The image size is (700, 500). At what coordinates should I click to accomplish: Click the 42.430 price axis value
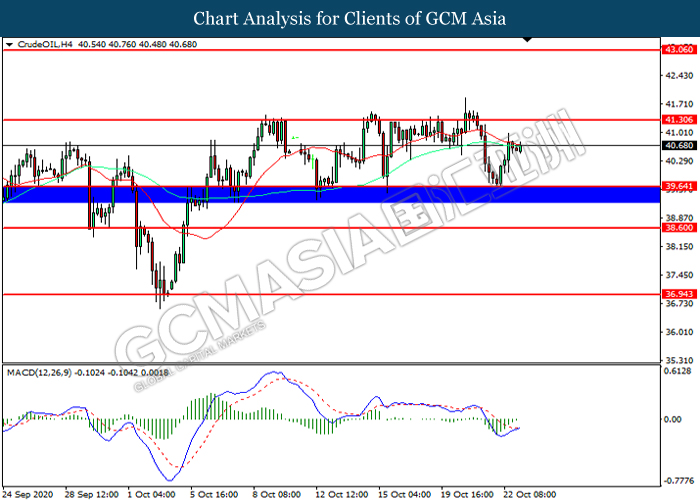pyautogui.click(x=679, y=76)
